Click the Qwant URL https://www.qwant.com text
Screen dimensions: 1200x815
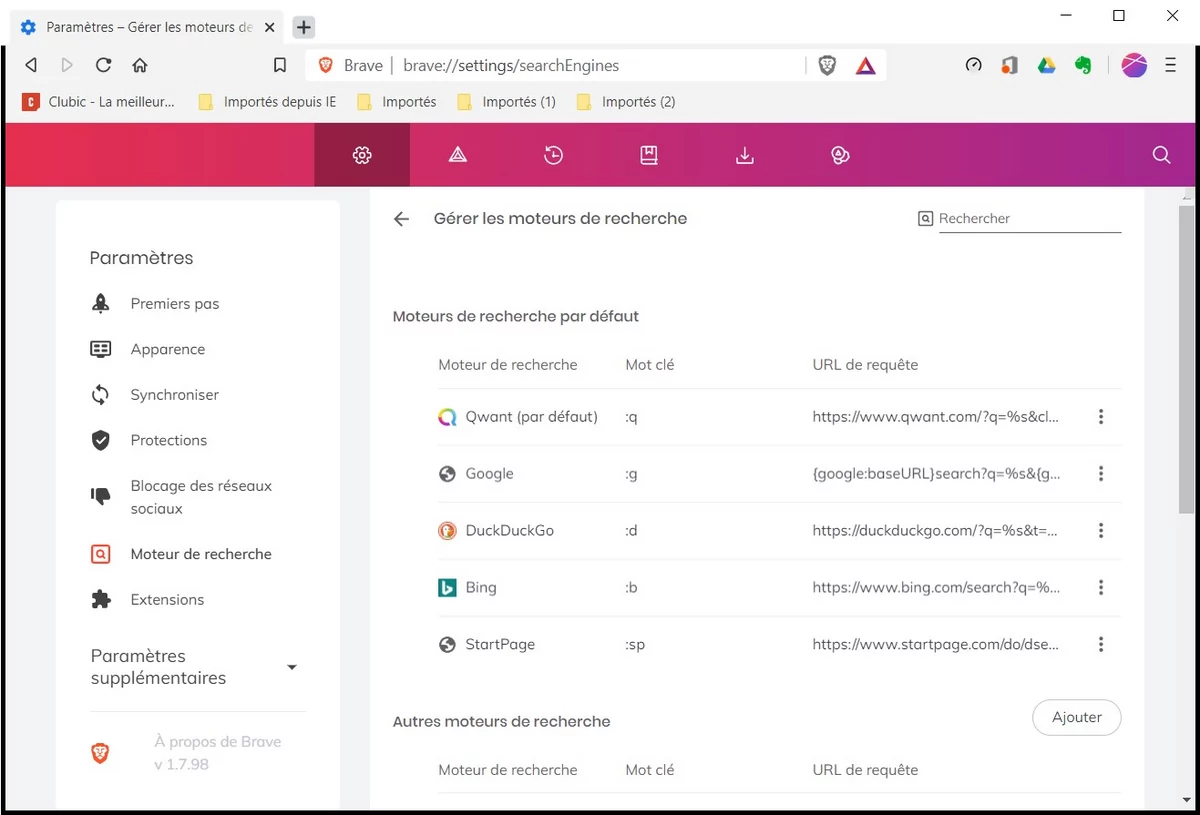click(x=935, y=417)
